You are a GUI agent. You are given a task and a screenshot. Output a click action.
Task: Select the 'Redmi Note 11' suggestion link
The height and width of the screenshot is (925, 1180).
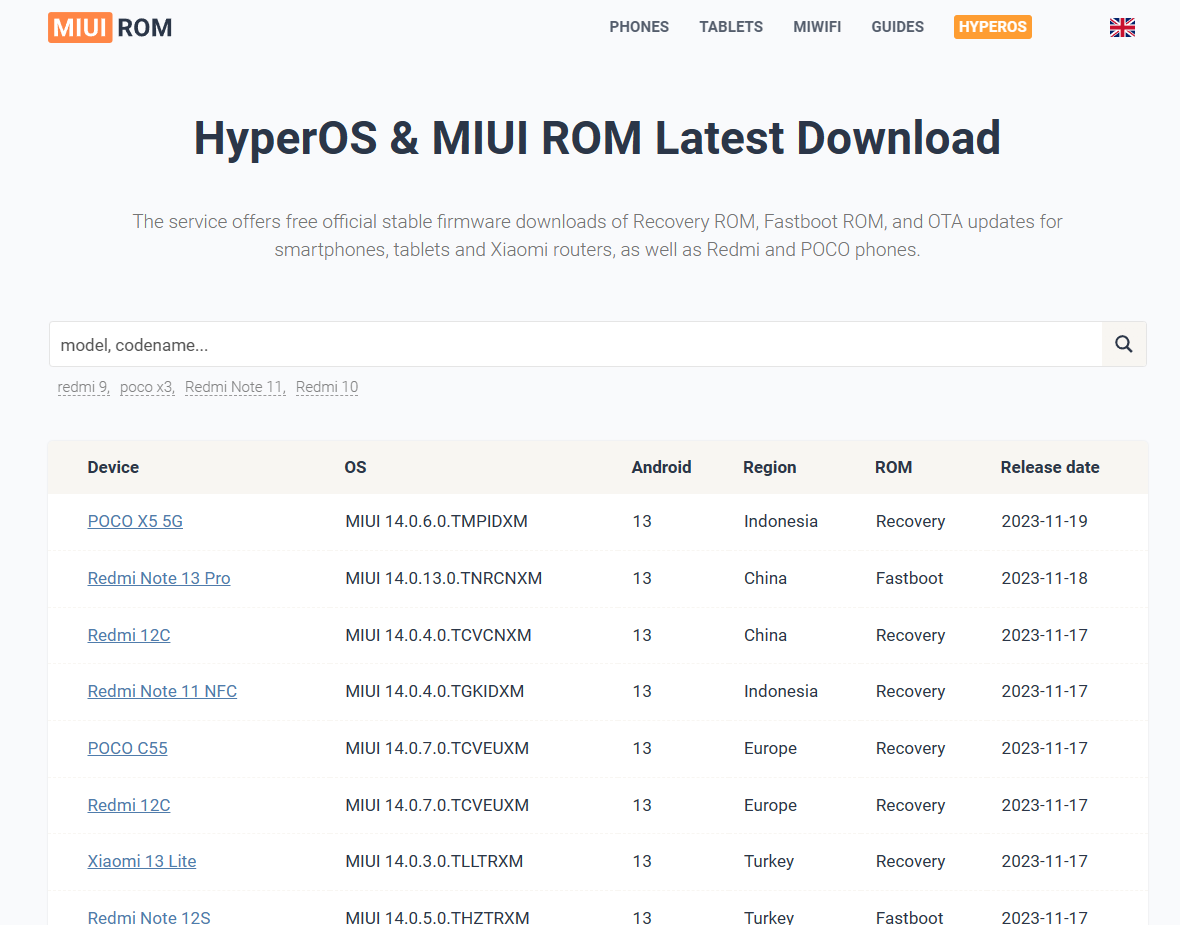232,387
